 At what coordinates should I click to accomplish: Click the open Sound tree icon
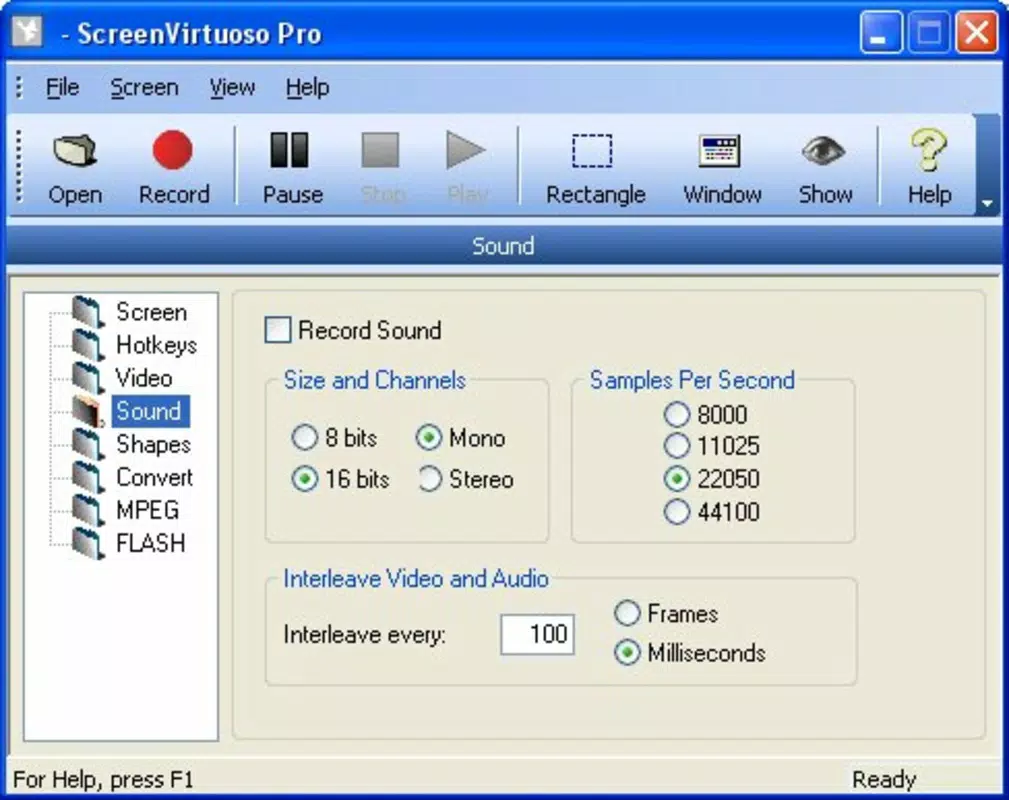(88, 411)
